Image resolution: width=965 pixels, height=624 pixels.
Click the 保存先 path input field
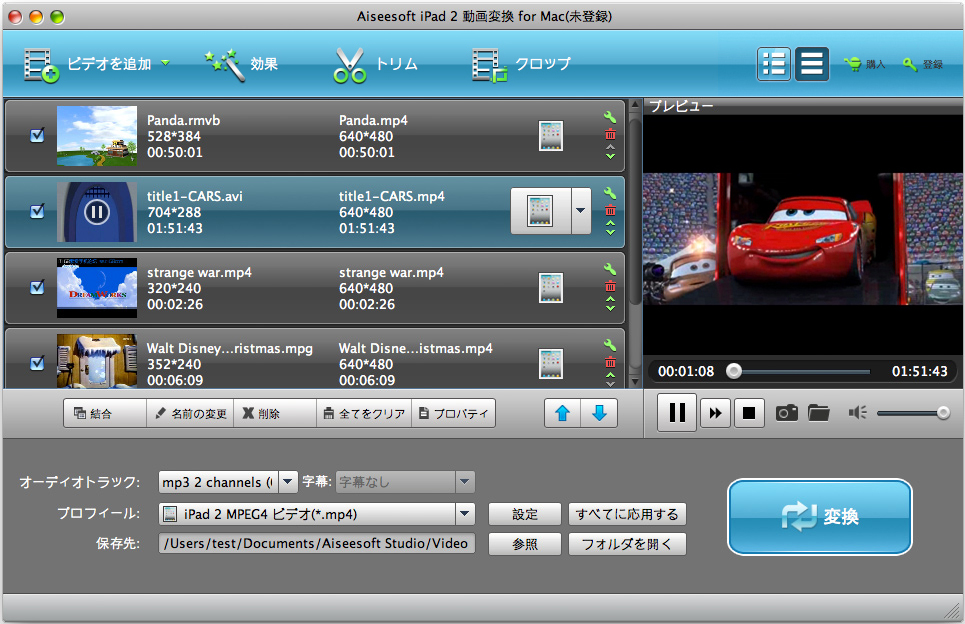click(x=317, y=543)
